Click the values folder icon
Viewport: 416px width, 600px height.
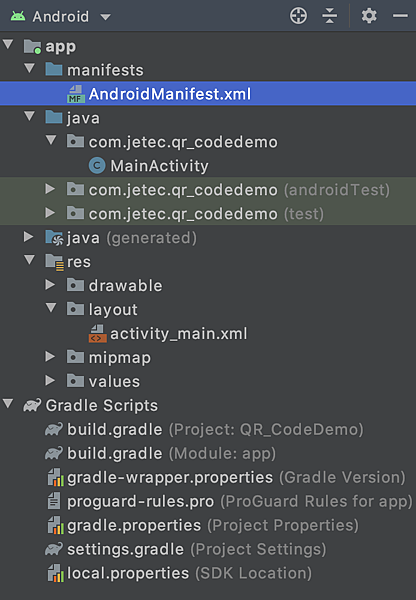pyautogui.click(x=75, y=381)
